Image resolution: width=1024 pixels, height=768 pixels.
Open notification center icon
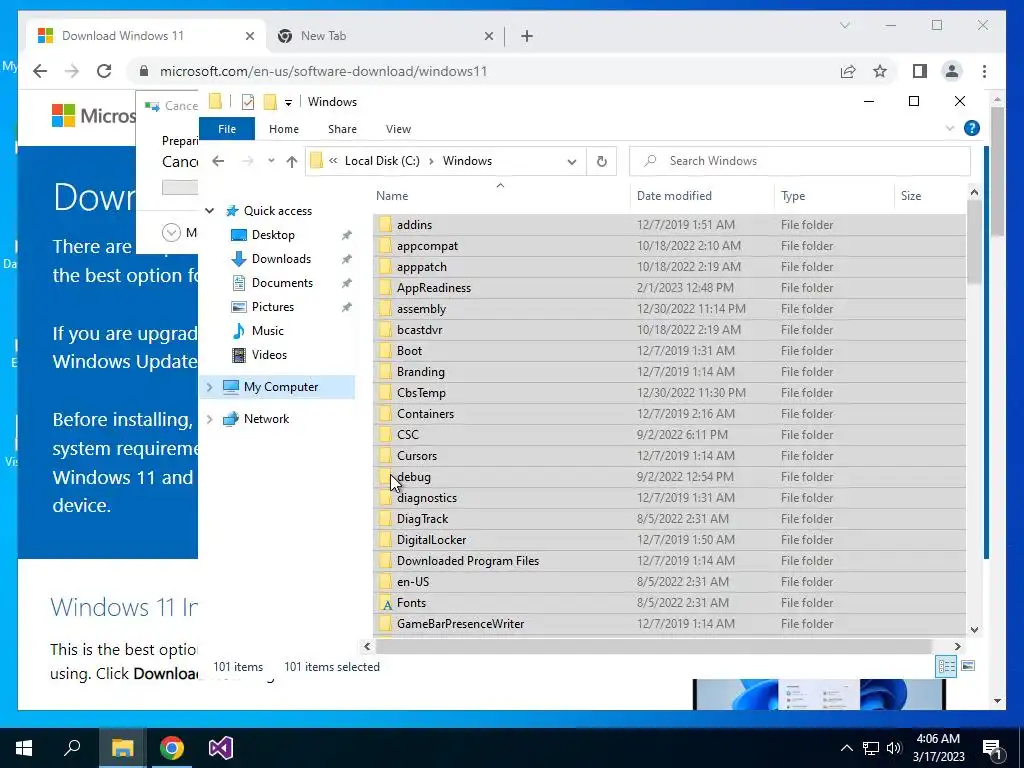pos(993,748)
